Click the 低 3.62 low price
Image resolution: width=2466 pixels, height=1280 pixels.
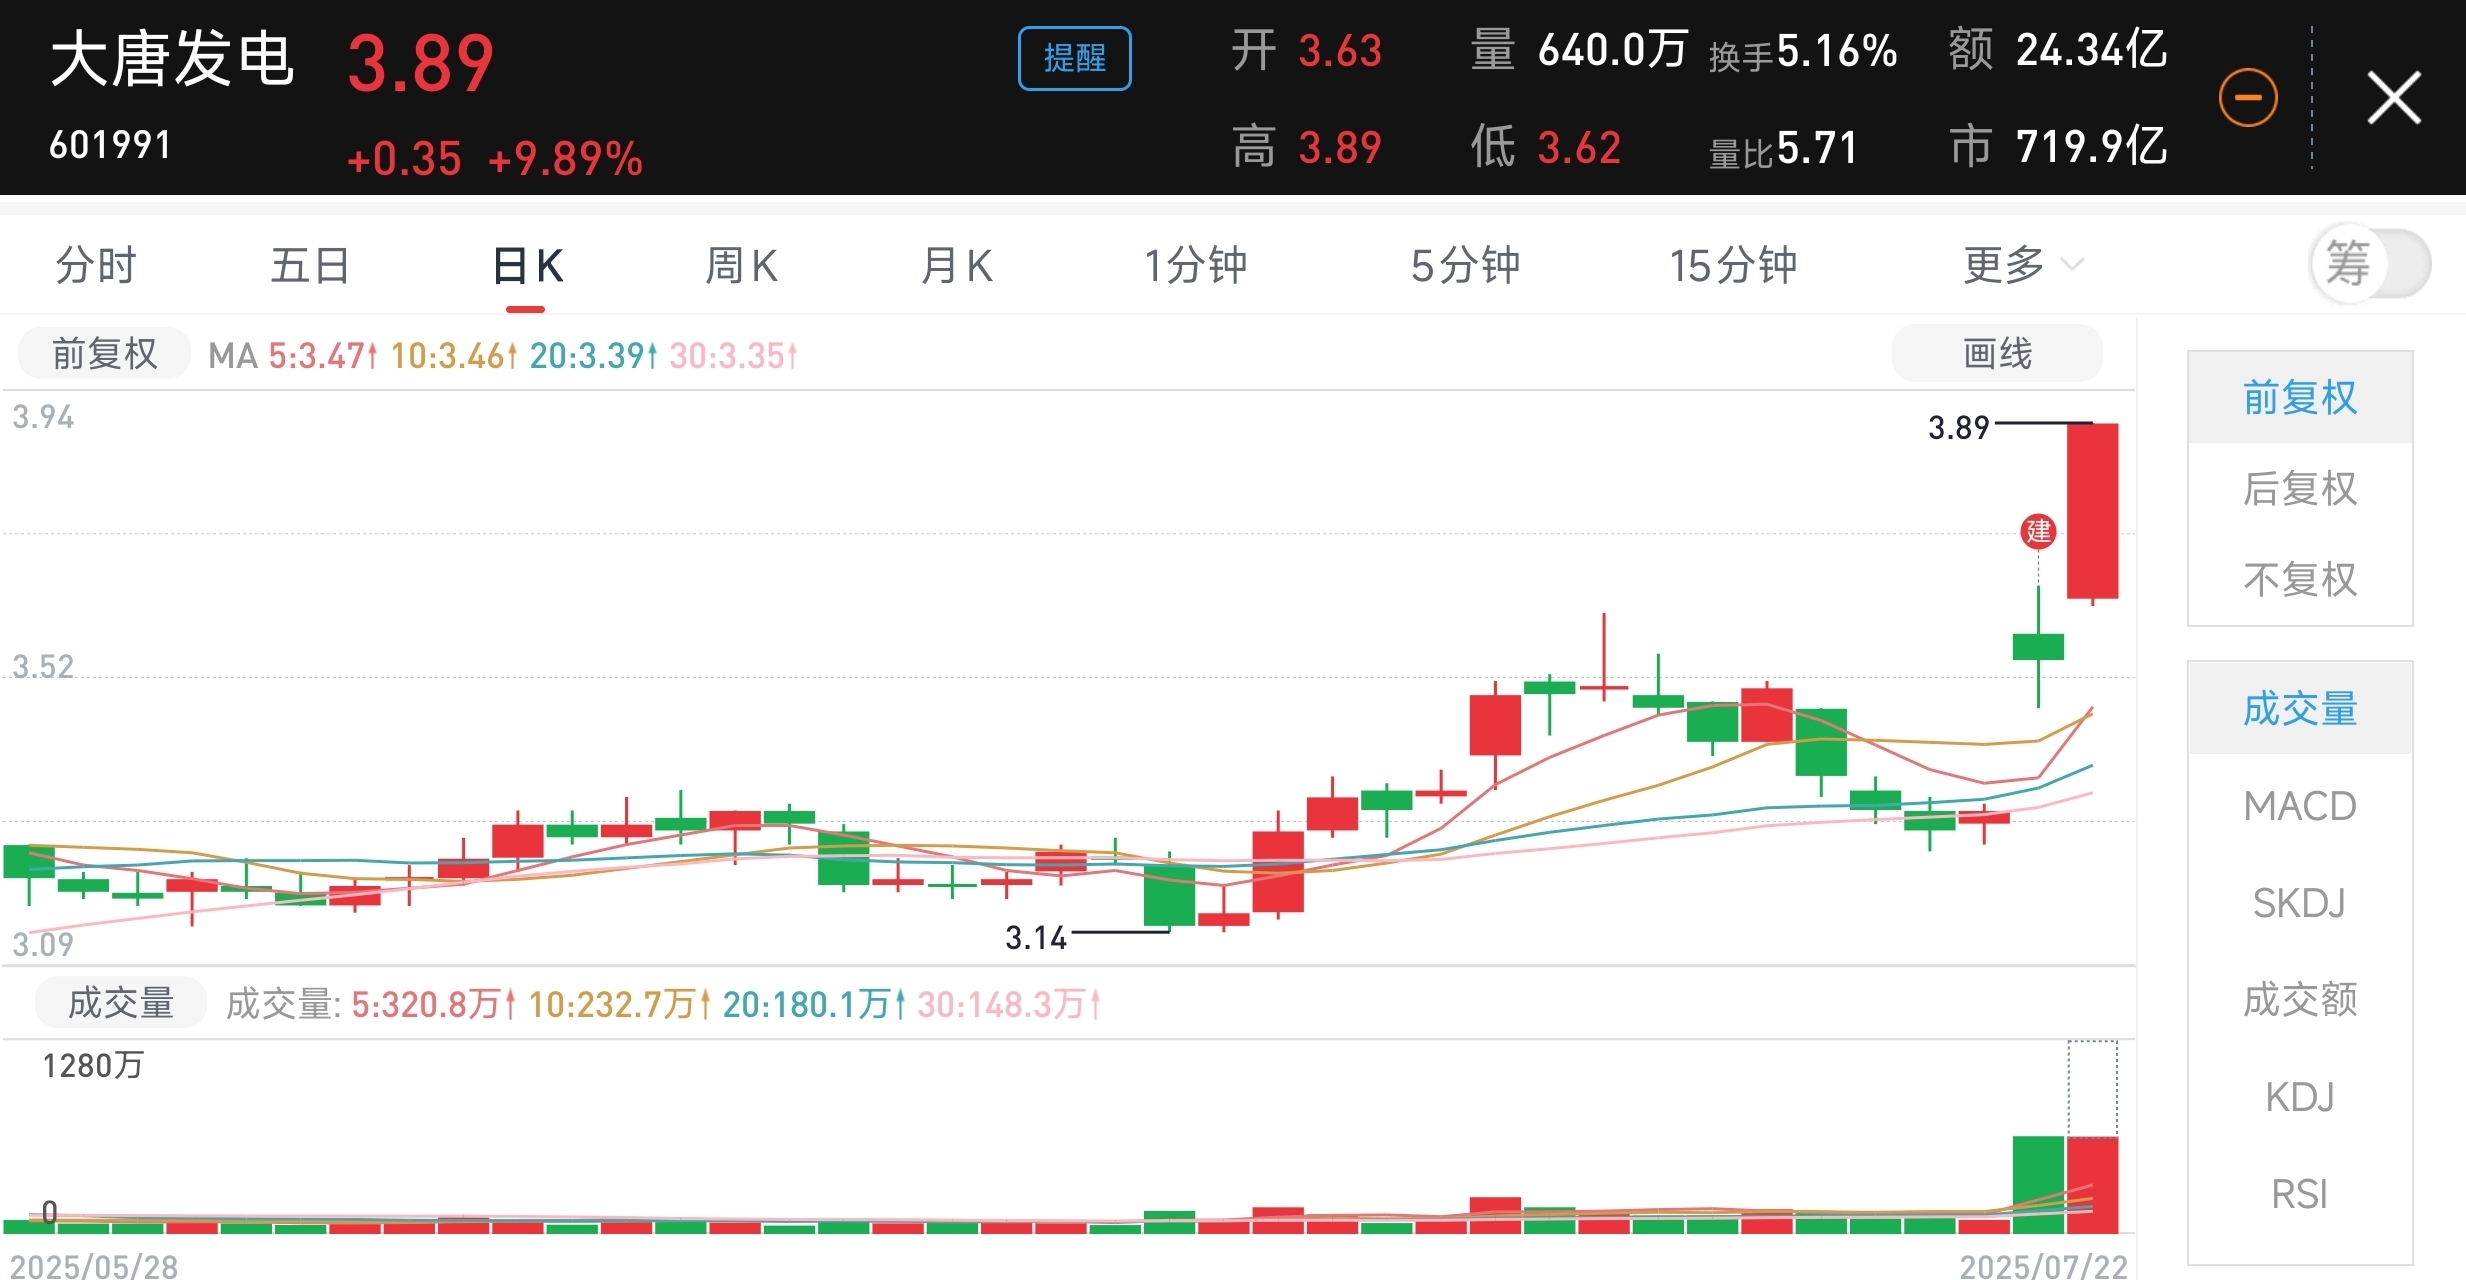[x=1545, y=148]
